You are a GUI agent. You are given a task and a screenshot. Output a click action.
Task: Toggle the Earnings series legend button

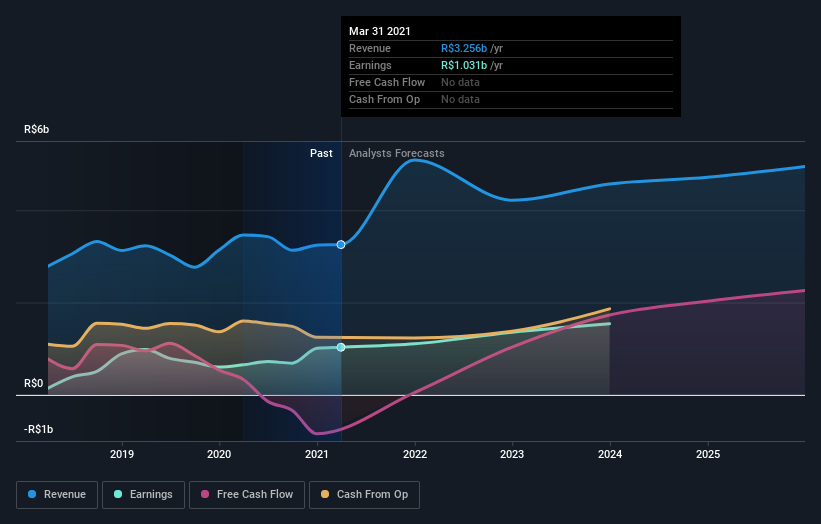tap(143, 495)
